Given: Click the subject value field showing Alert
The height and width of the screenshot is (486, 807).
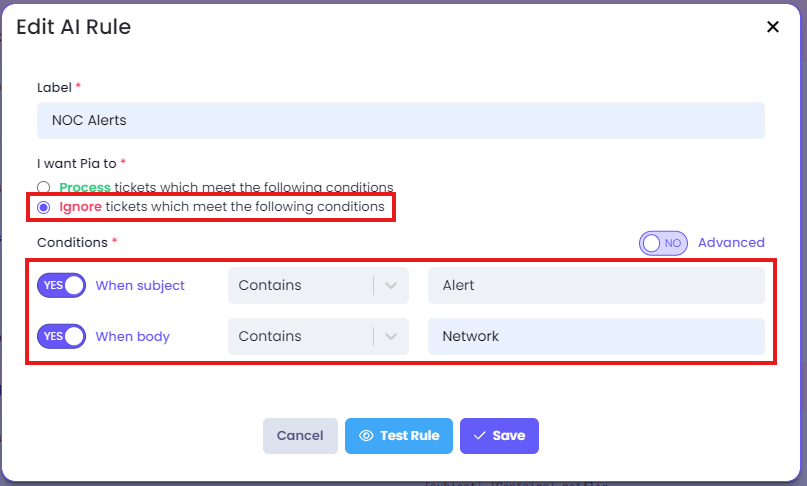Looking at the screenshot, I should [596, 285].
